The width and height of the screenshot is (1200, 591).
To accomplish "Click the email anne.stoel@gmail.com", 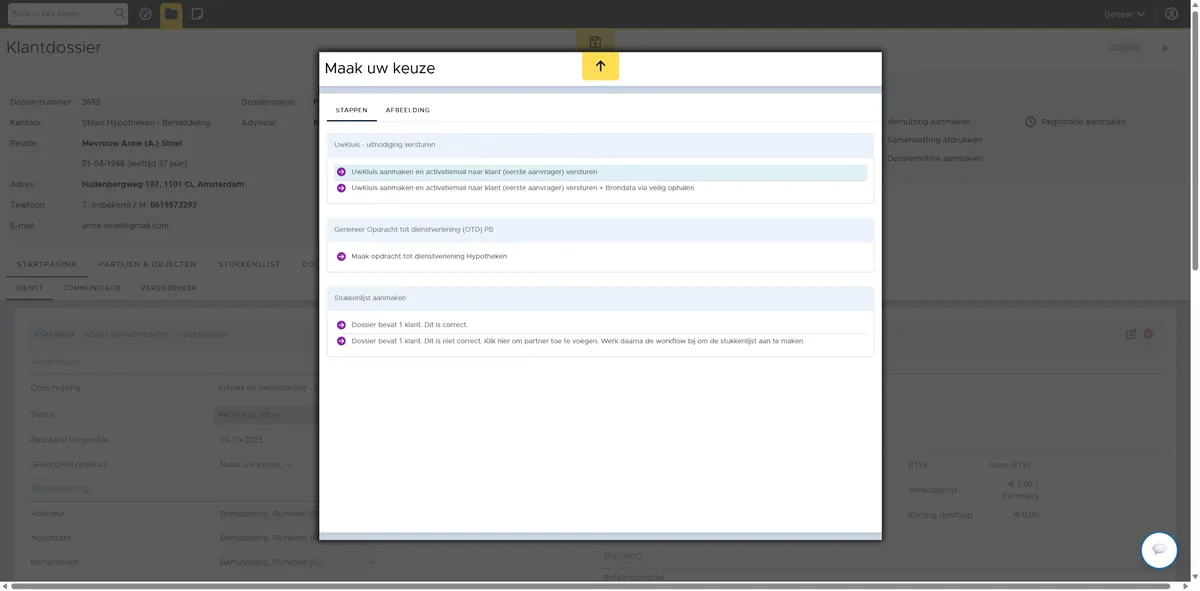I will click(125, 226).
